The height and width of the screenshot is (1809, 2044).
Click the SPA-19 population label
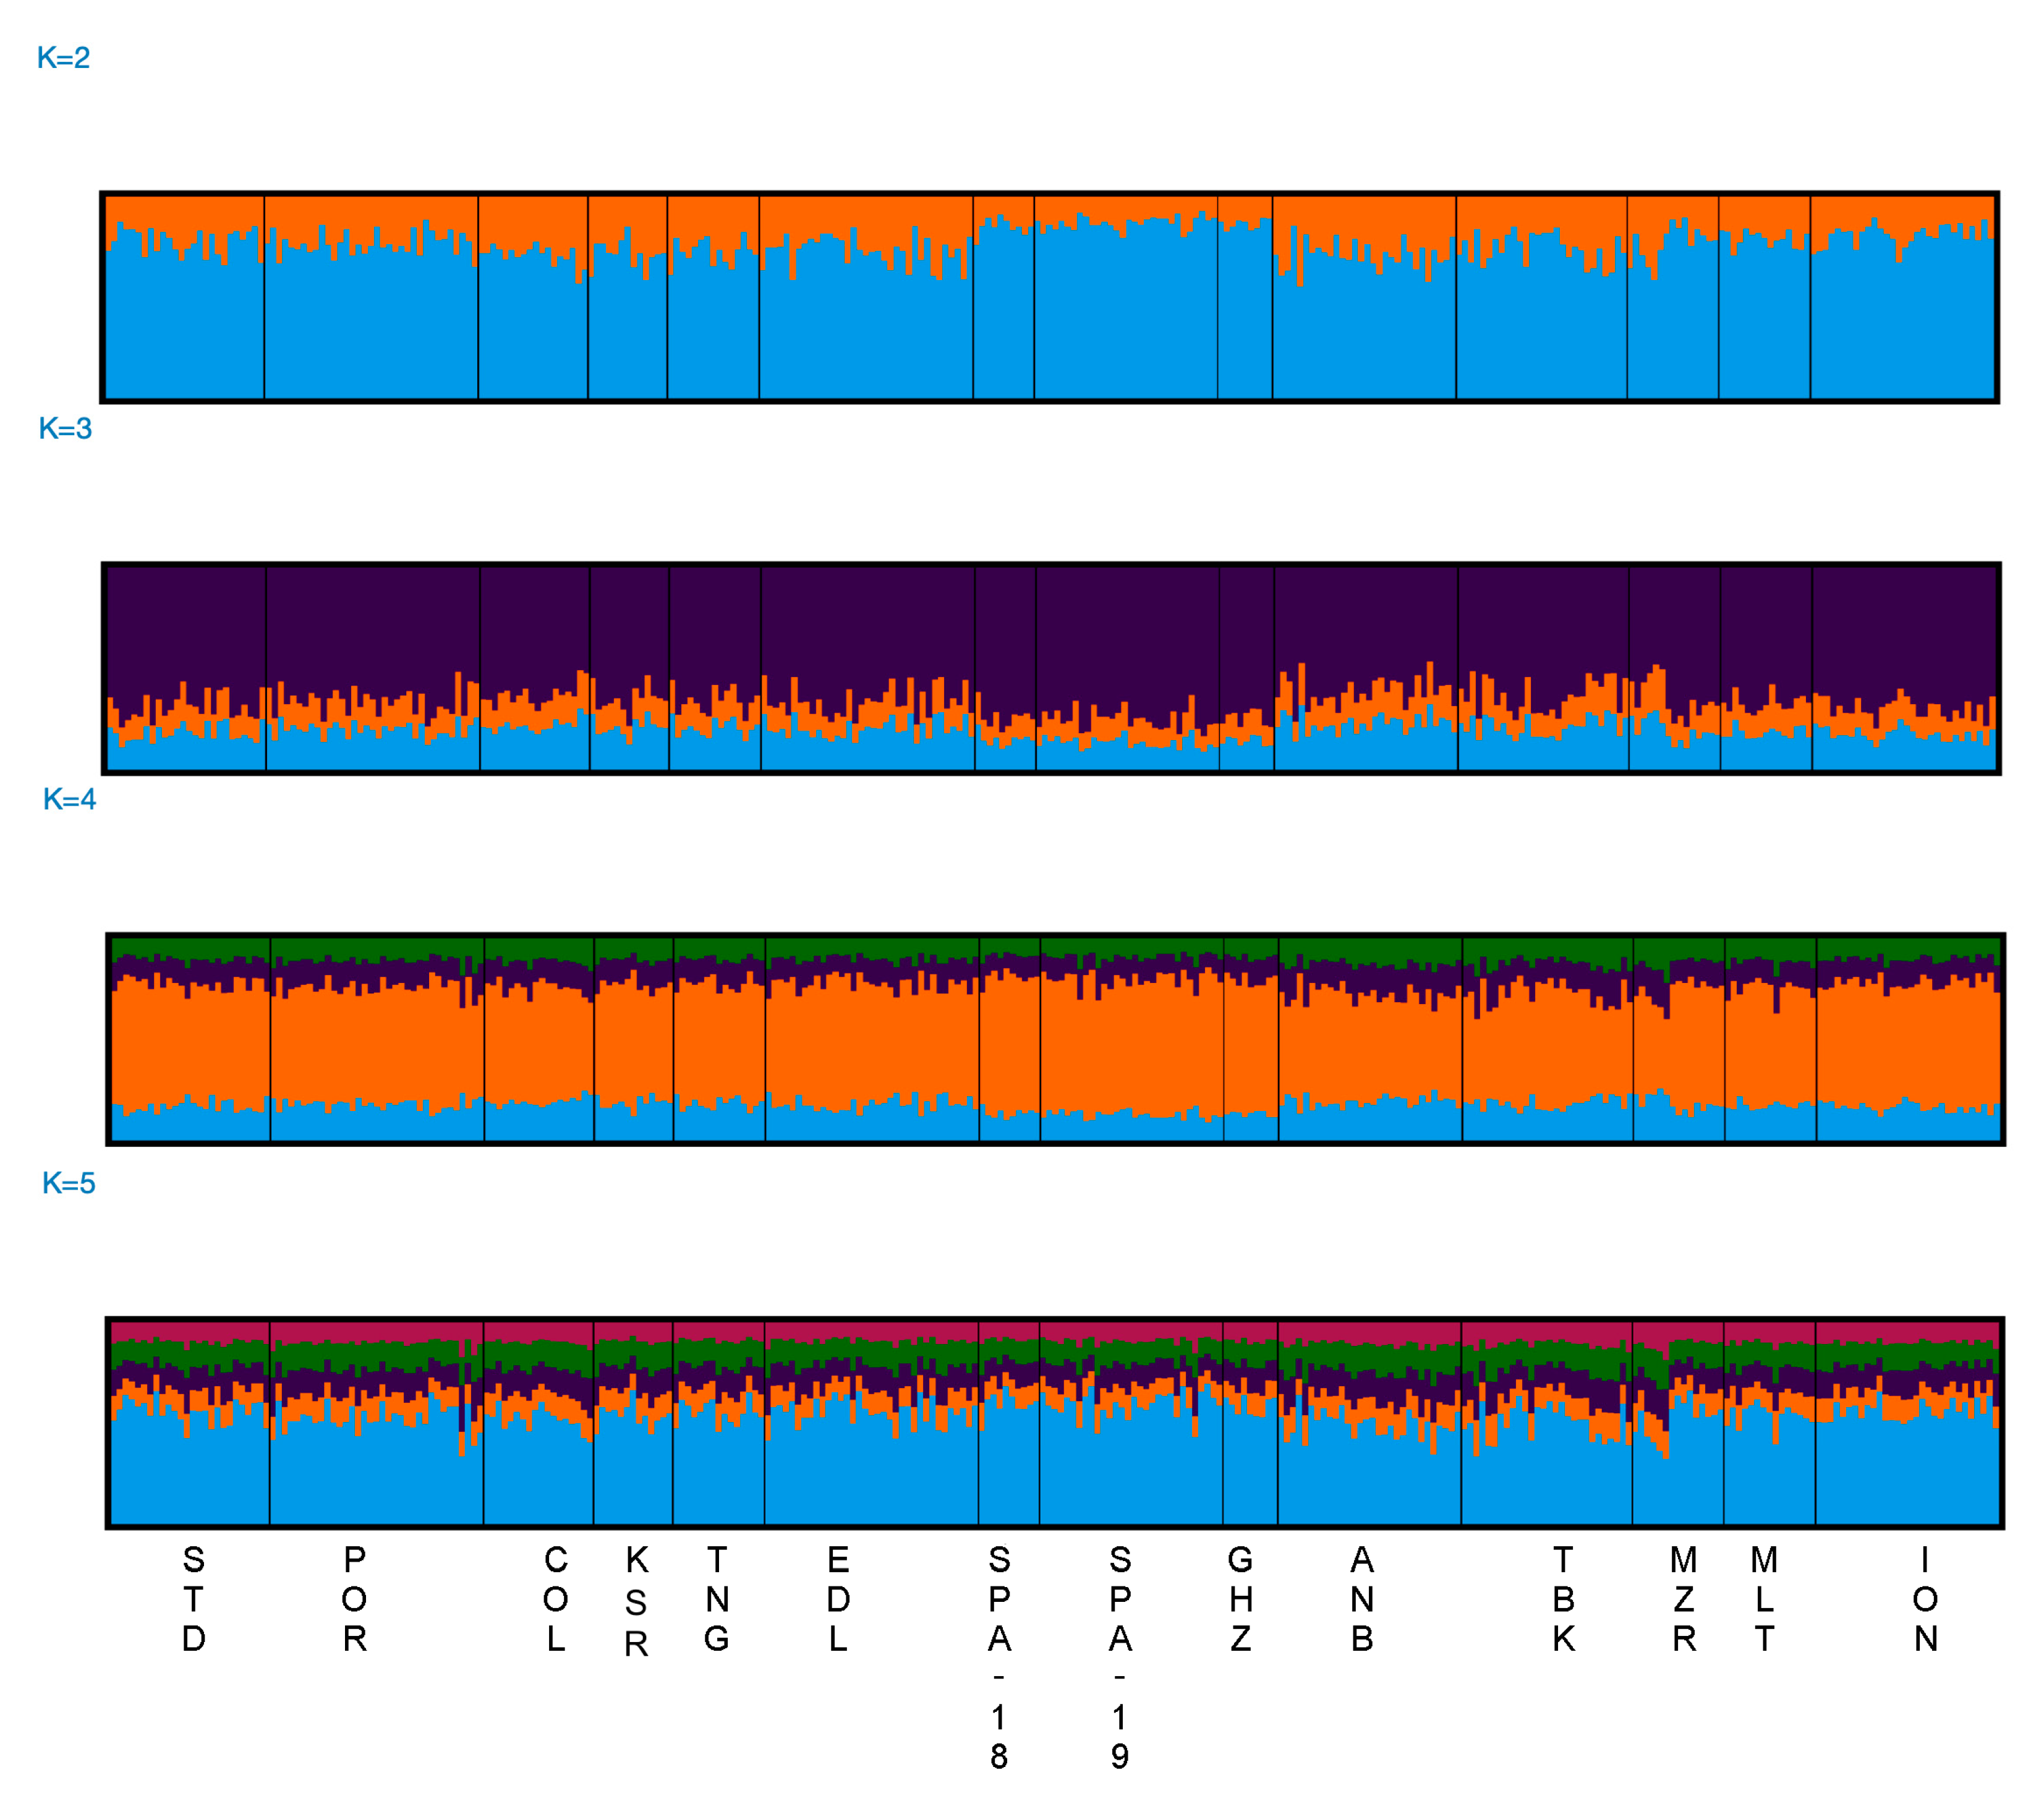tap(1120, 1658)
